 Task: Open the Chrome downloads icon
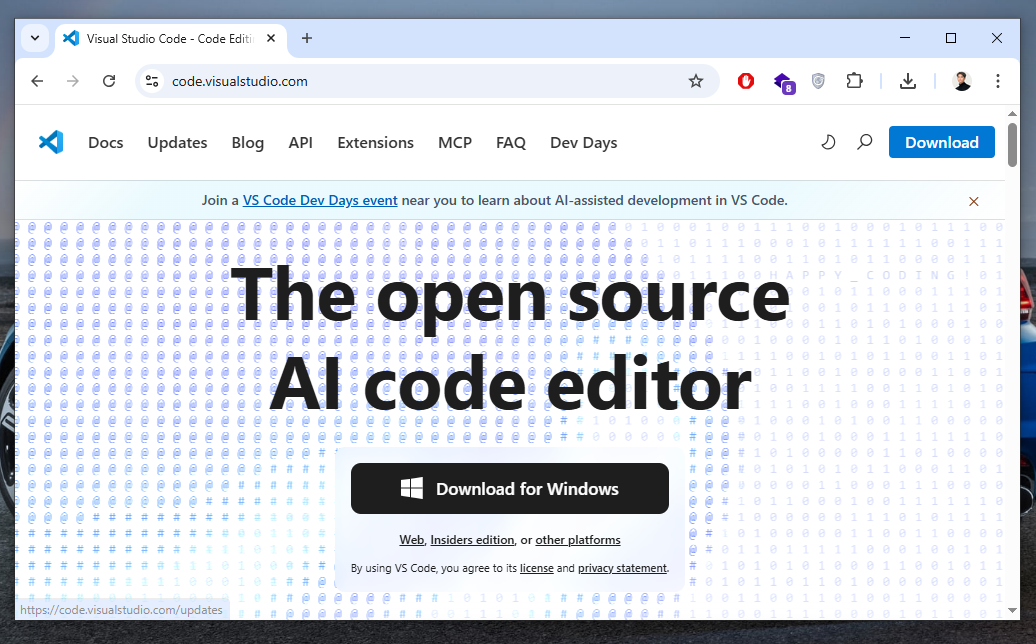pyautogui.click(x=908, y=81)
